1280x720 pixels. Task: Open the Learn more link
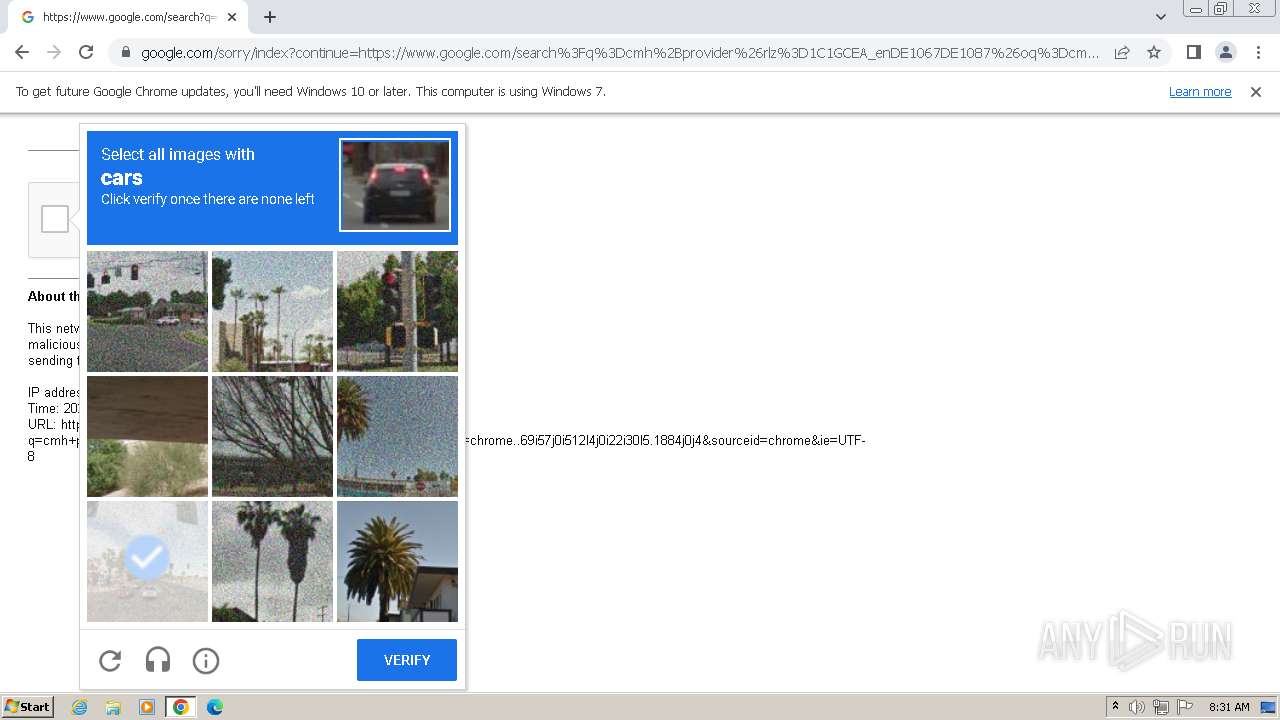click(x=1200, y=92)
